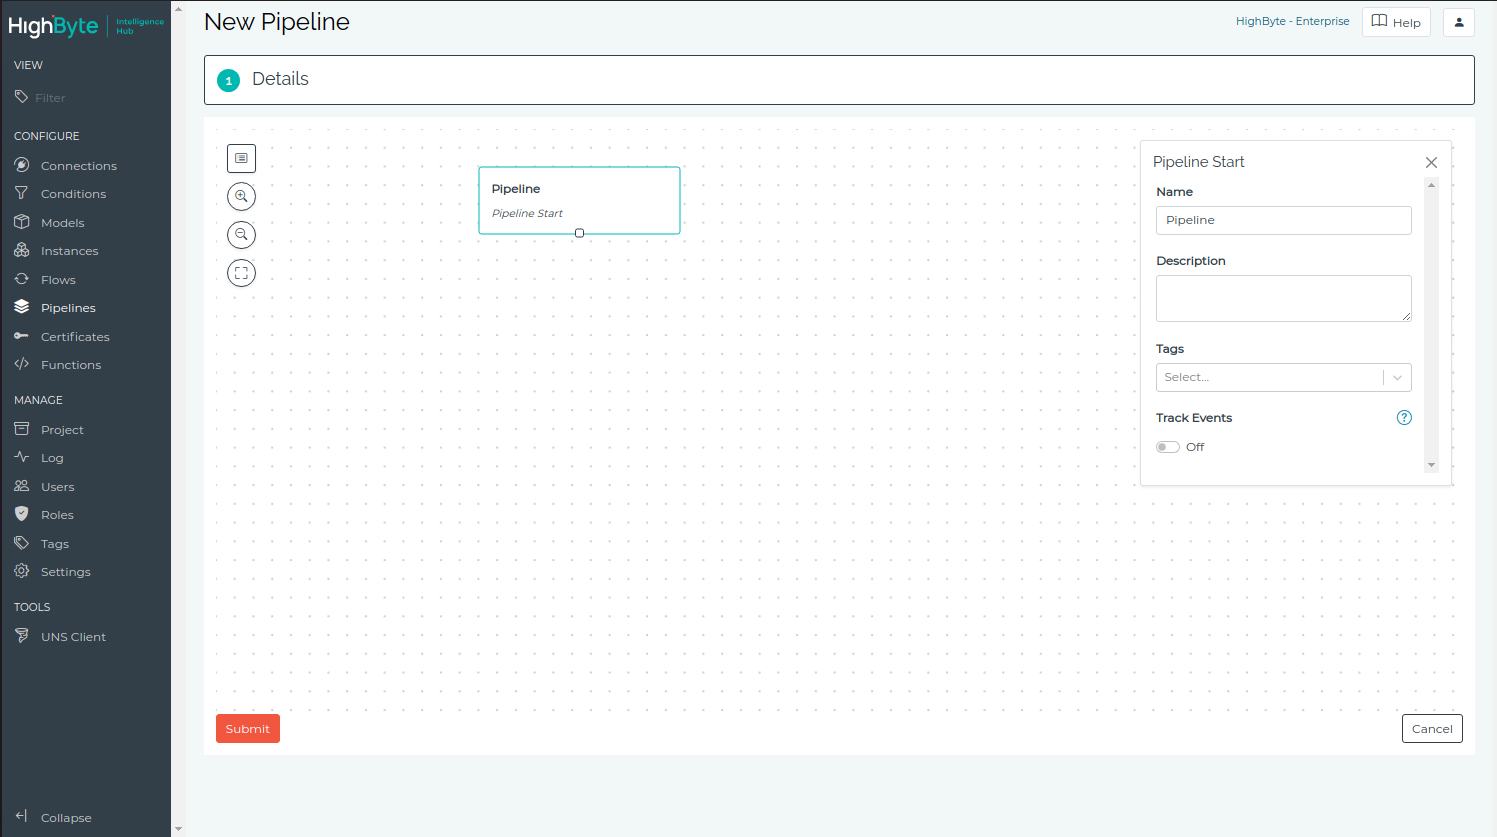Submit the new pipeline

(247, 729)
